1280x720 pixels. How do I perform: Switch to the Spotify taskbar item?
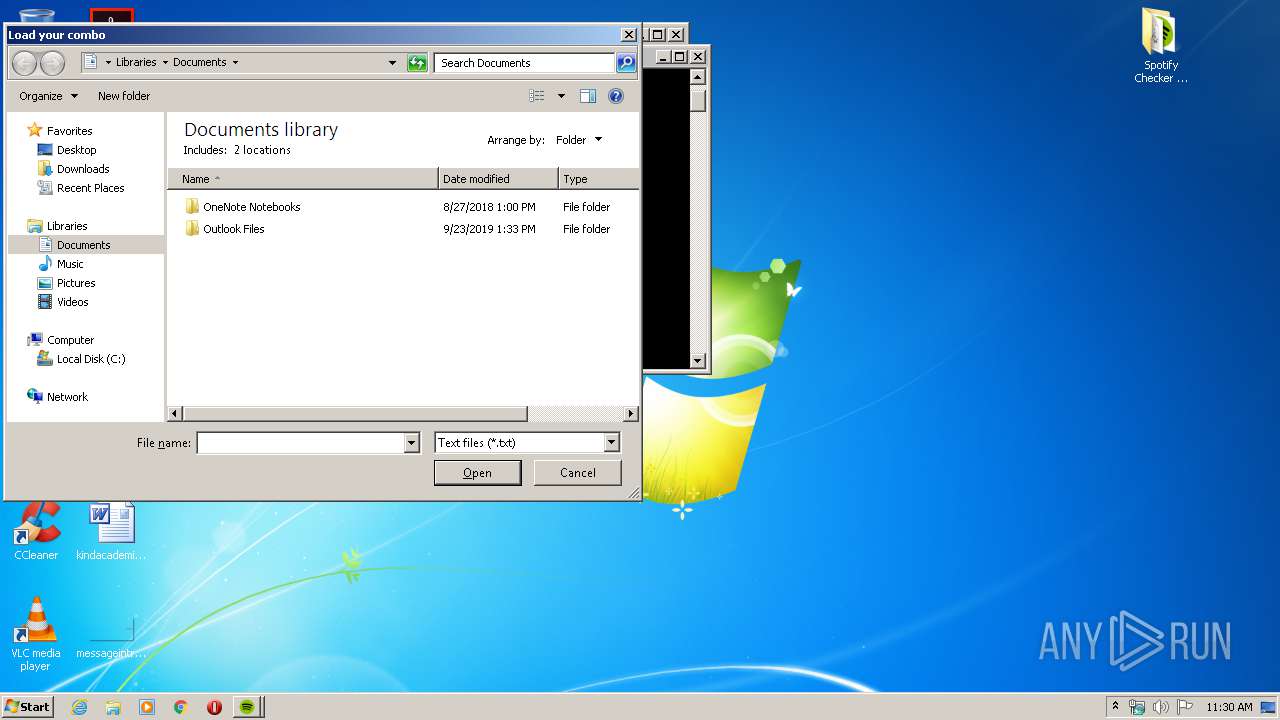[x=248, y=707]
